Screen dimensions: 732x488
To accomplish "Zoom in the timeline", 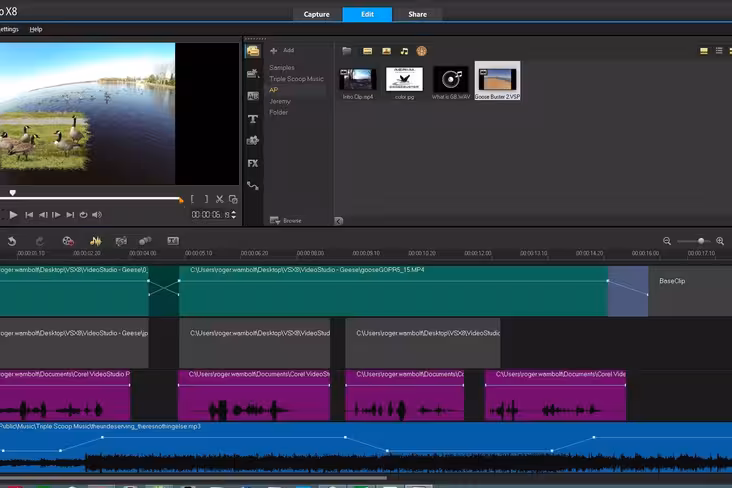I will coord(720,241).
